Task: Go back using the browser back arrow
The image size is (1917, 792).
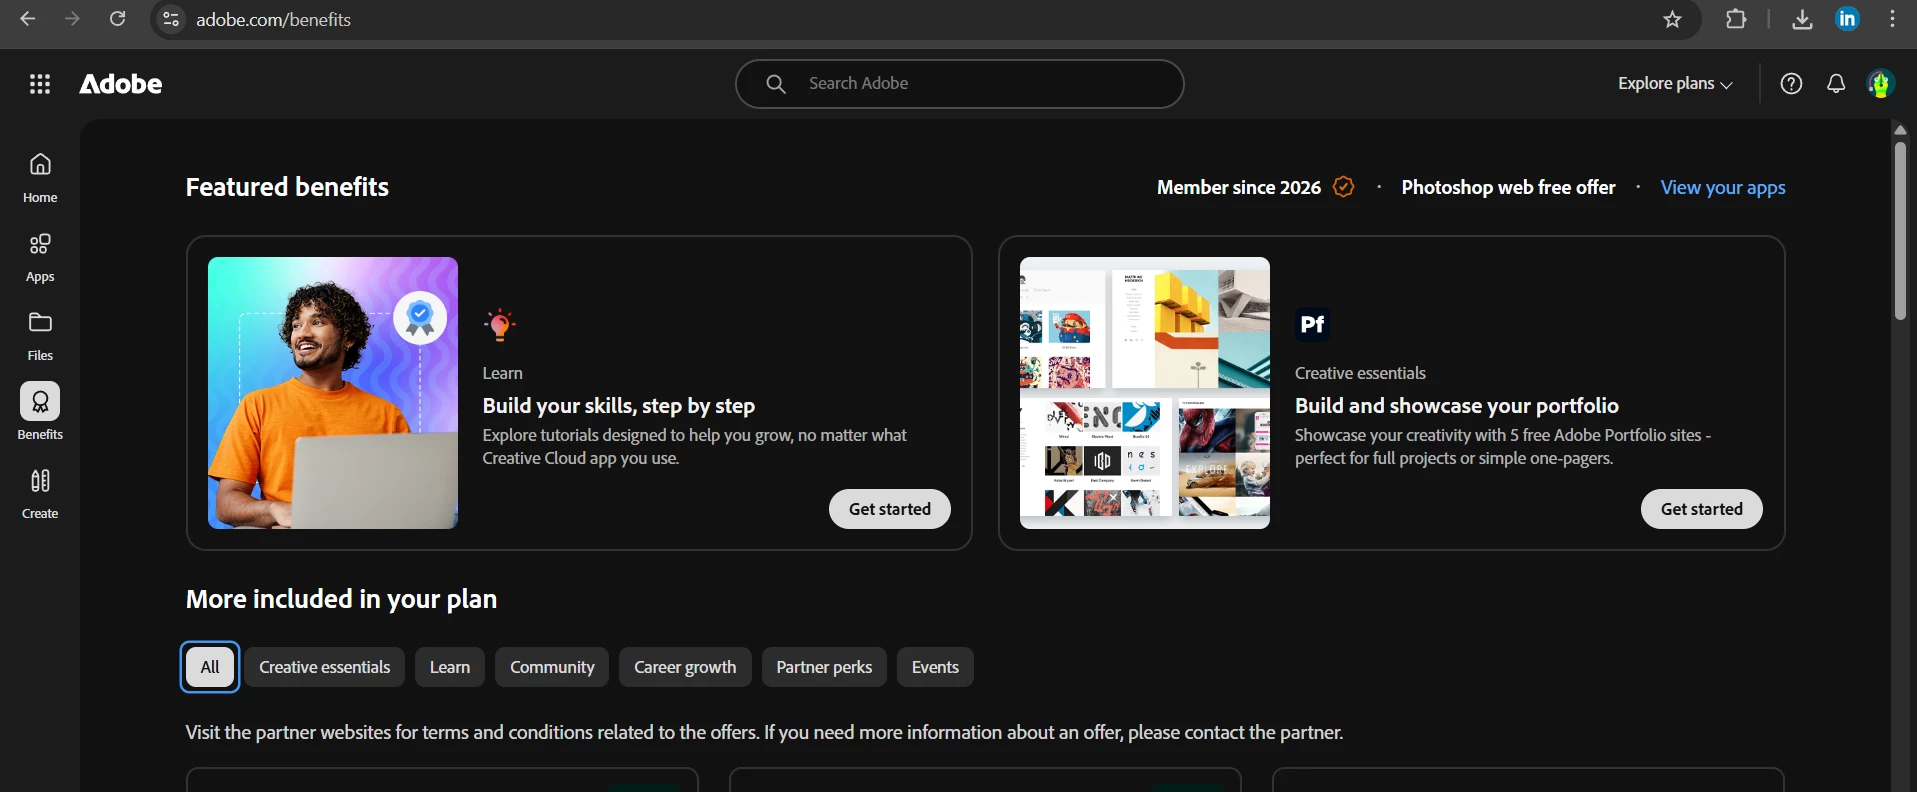Action: pos(28,19)
